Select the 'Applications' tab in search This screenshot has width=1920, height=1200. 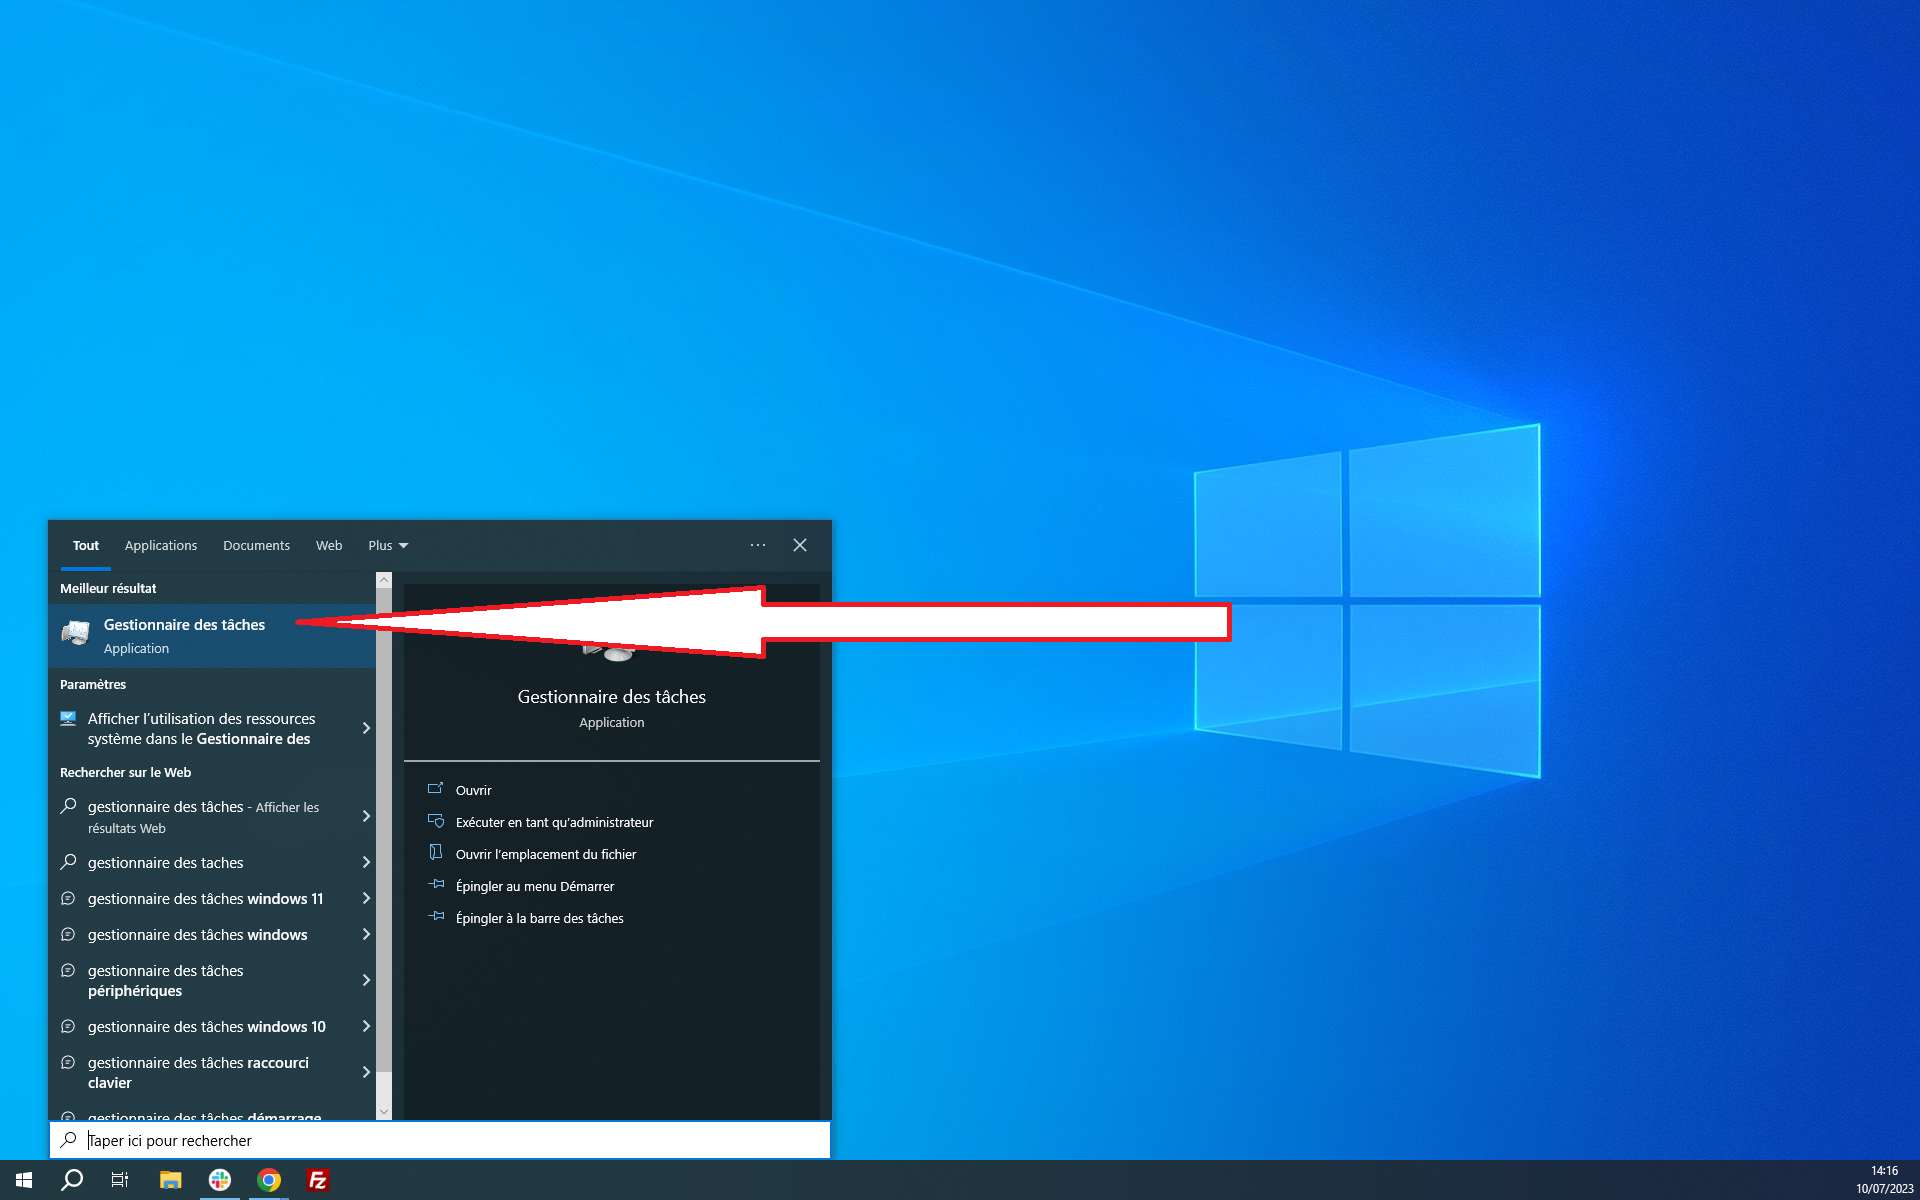(x=160, y=545)
